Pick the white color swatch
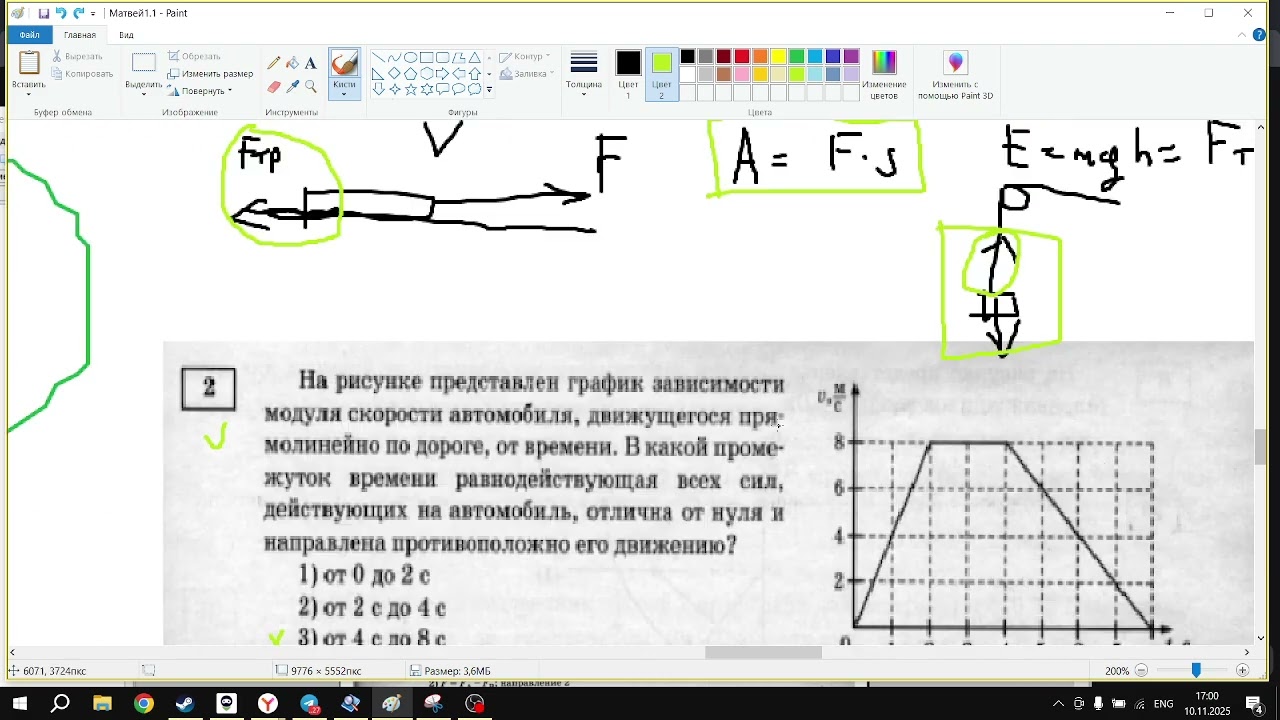 tap(687, 75)
